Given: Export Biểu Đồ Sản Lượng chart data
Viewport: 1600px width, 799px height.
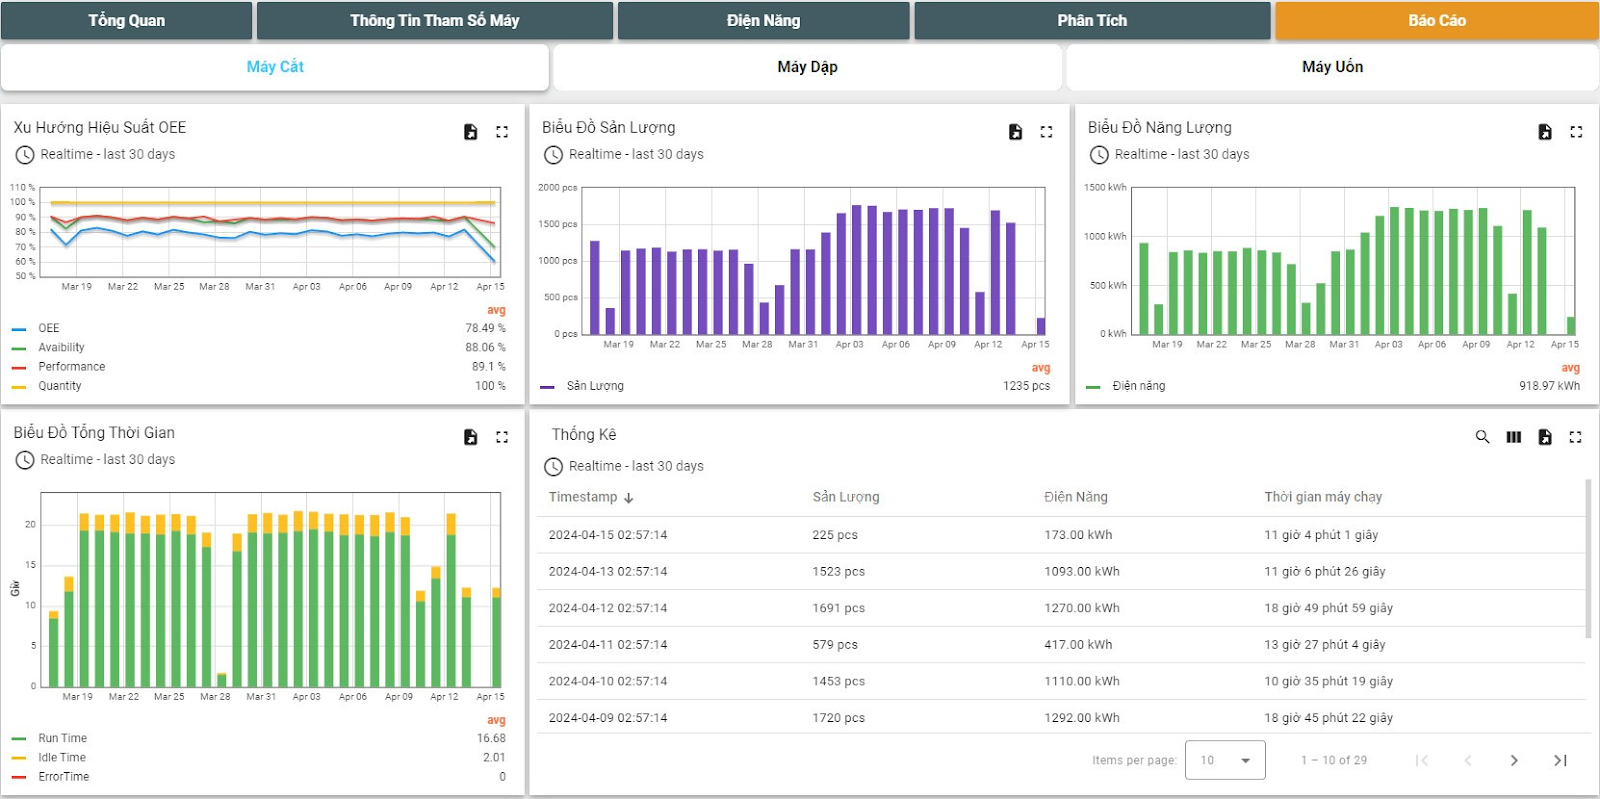Looking at the screenshot, I should coord(1015,132).
